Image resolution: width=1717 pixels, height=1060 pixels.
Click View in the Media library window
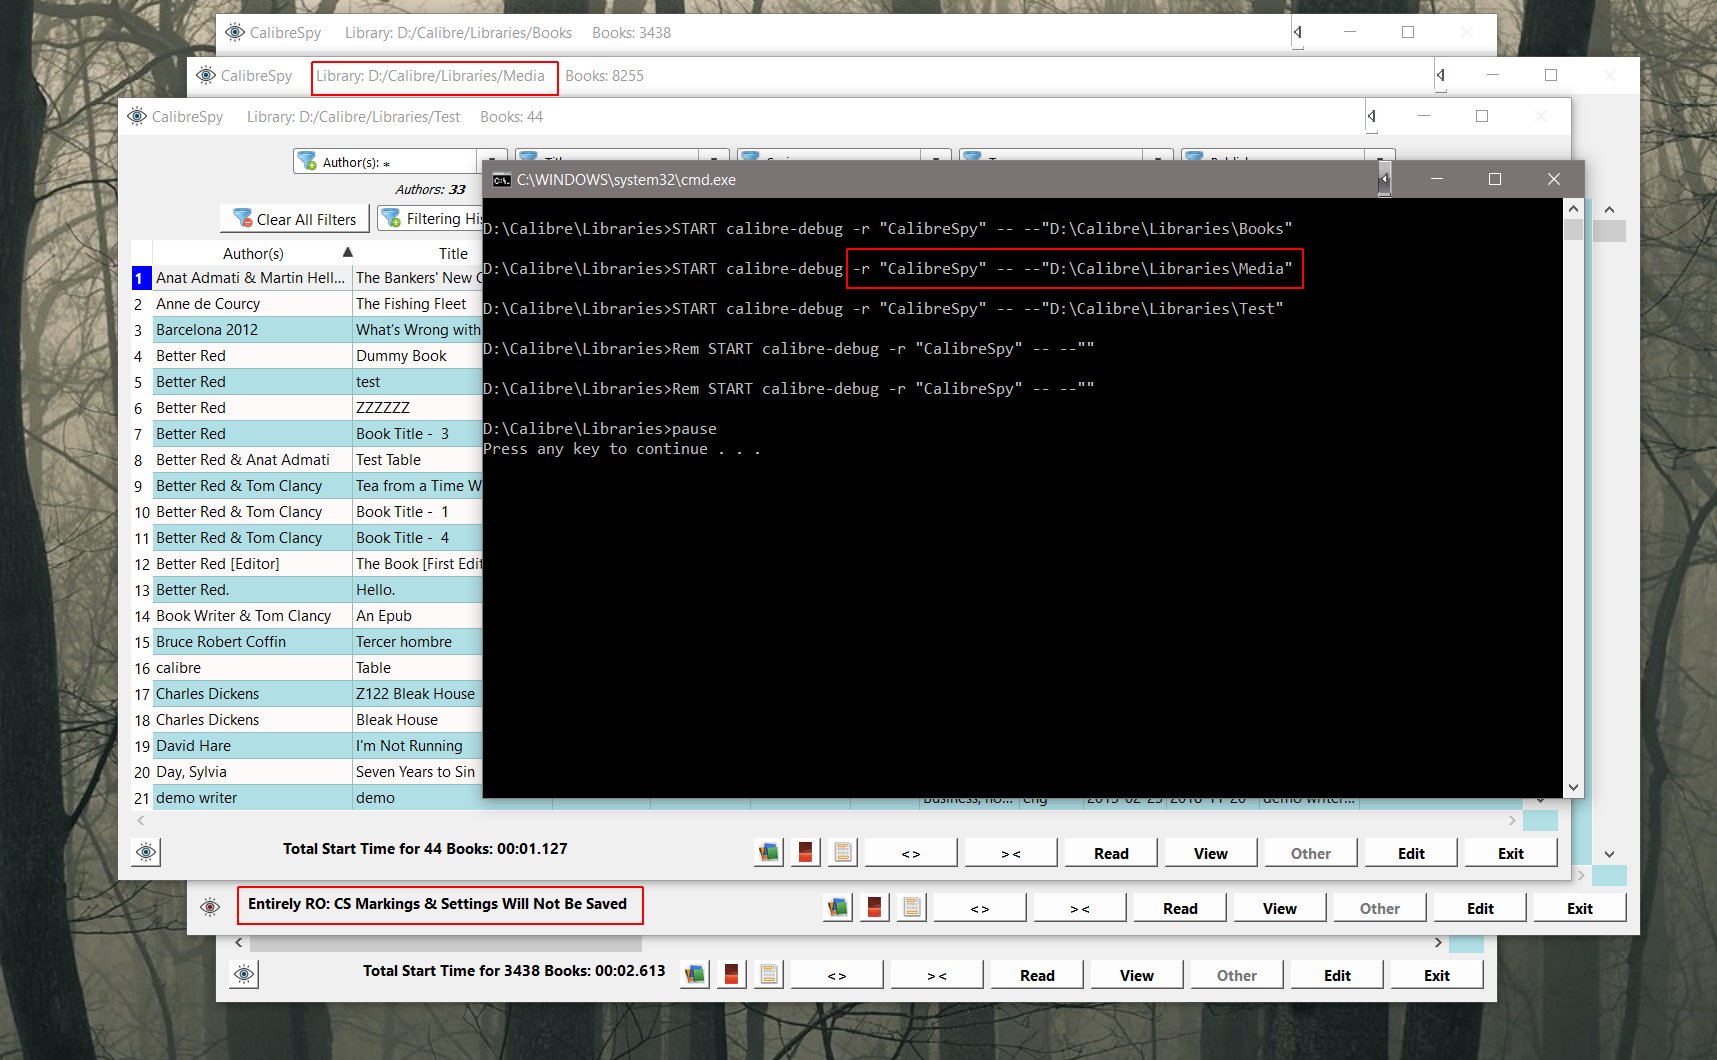(1280, 908)
